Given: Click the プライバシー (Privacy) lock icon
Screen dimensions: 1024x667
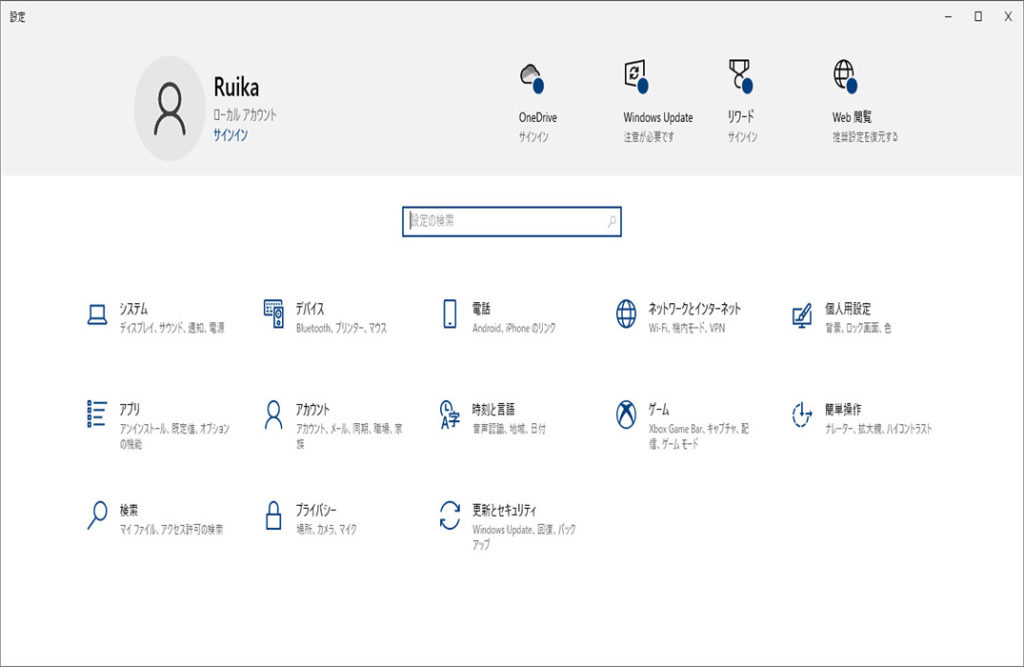Looking at the screenshot, I should pyautogui.click(x=274, y=515).
